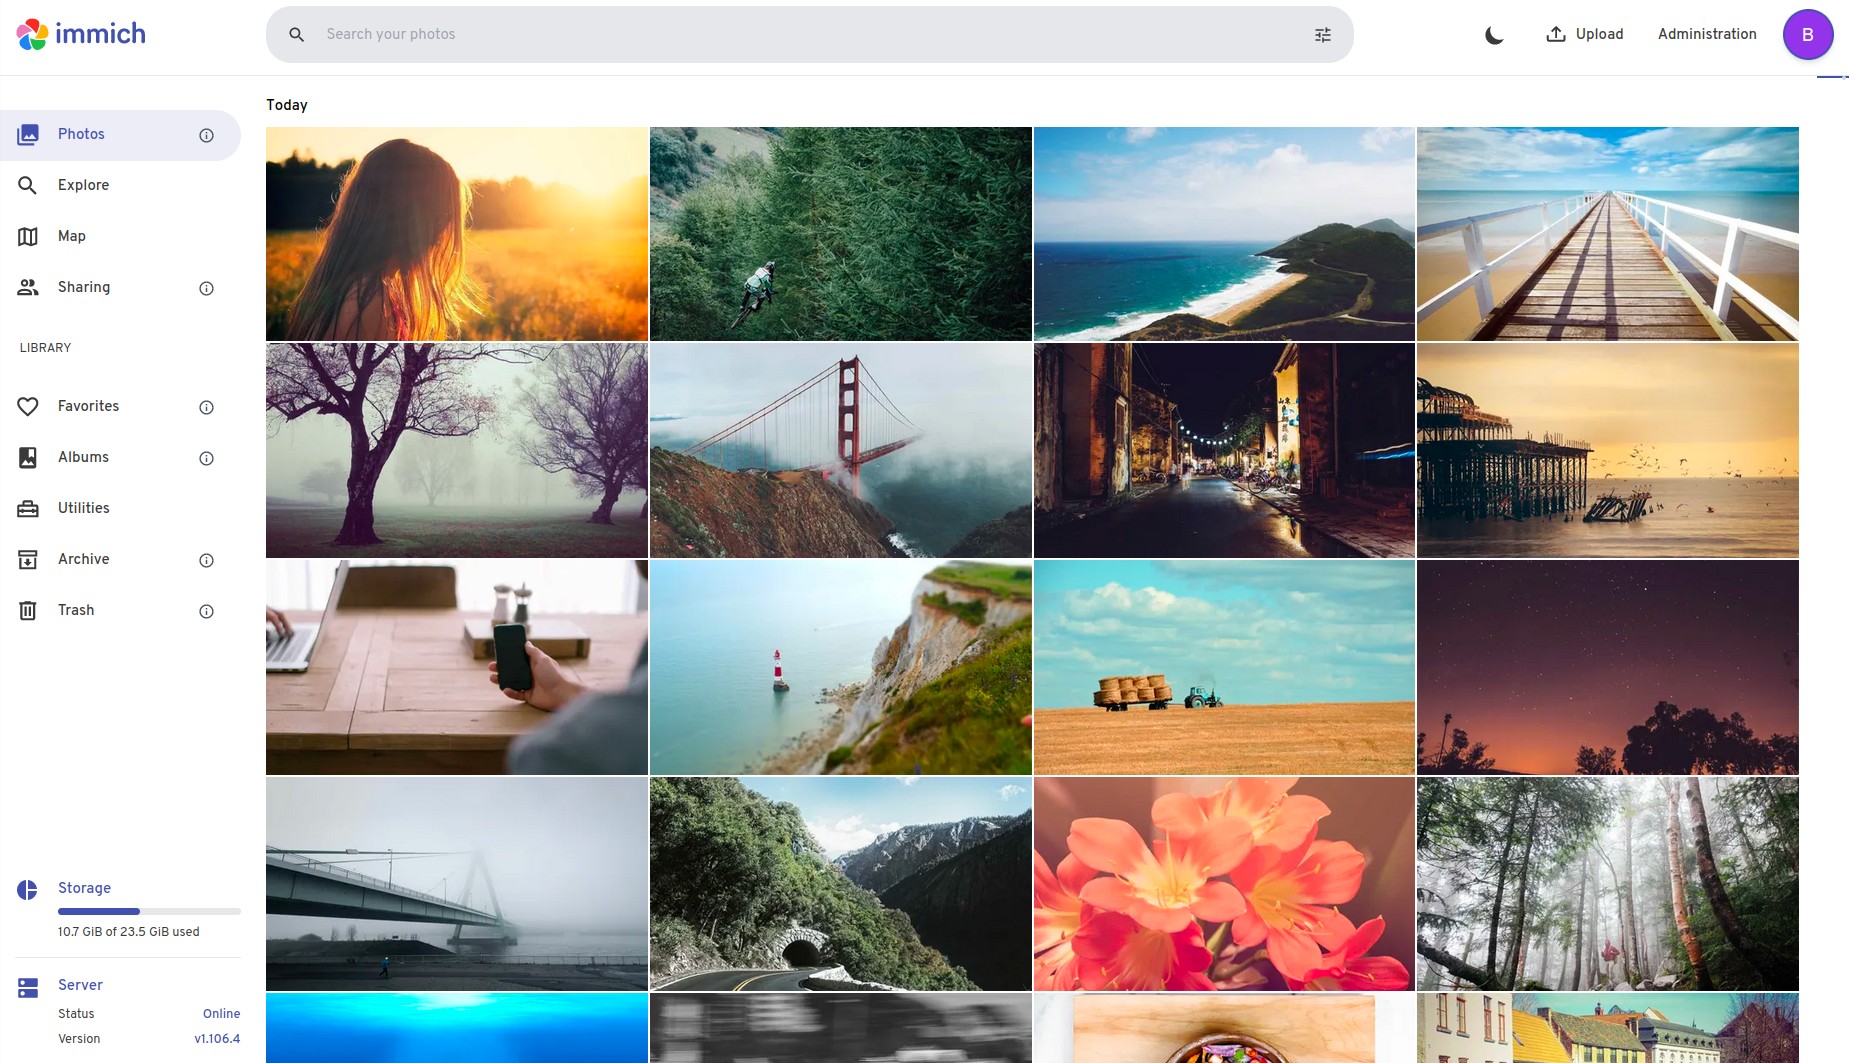Click the Today date header
The image size is (1849, 1063).
tap(287, 105)
